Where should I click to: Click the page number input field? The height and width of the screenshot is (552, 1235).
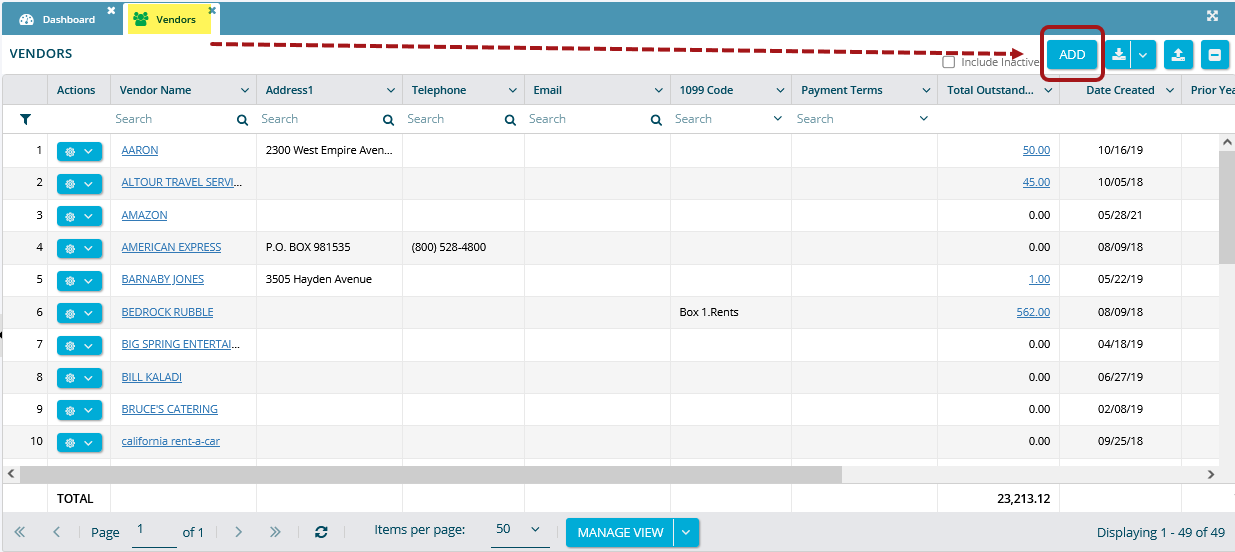click(x=154, y=531)
